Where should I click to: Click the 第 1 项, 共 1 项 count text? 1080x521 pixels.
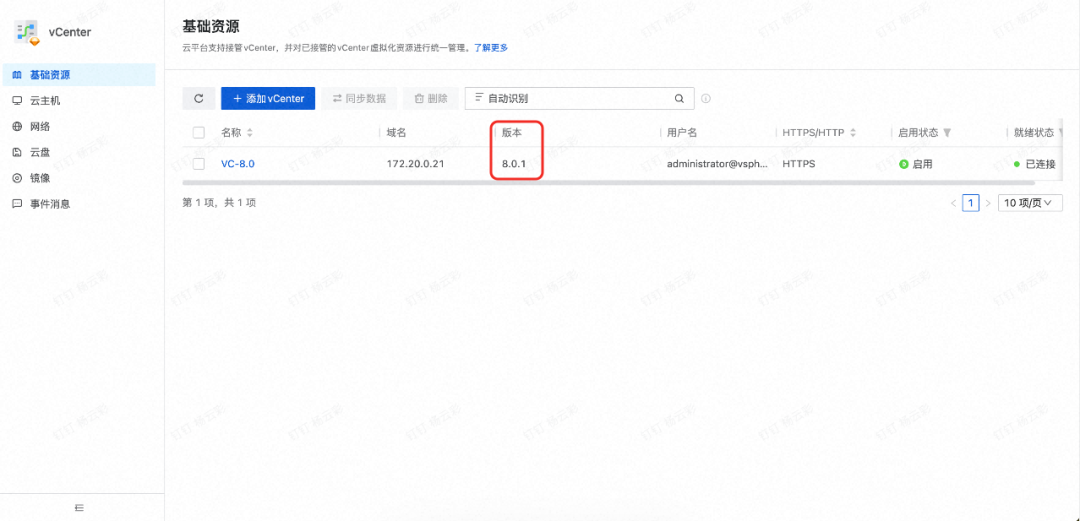coord(219,203)
